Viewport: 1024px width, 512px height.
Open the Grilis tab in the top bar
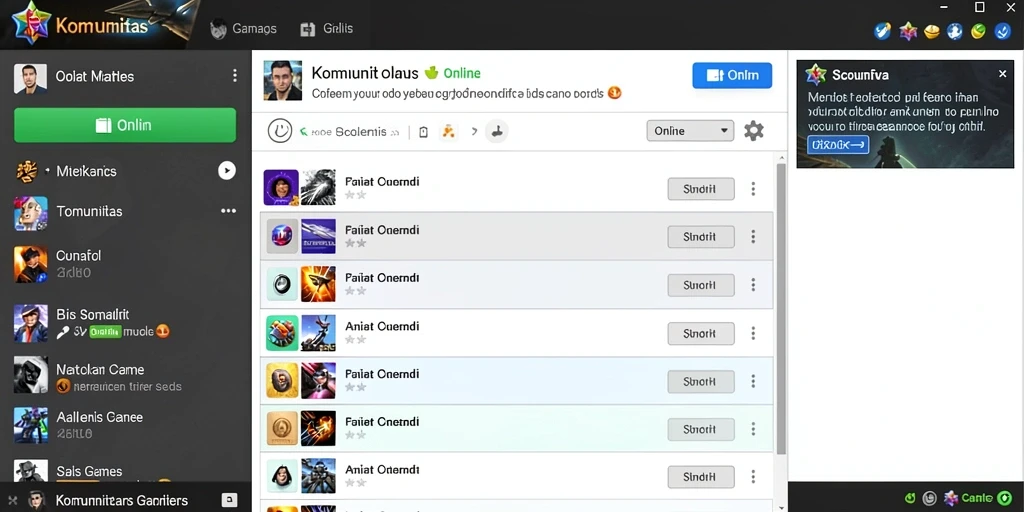[x=327, y=29]
